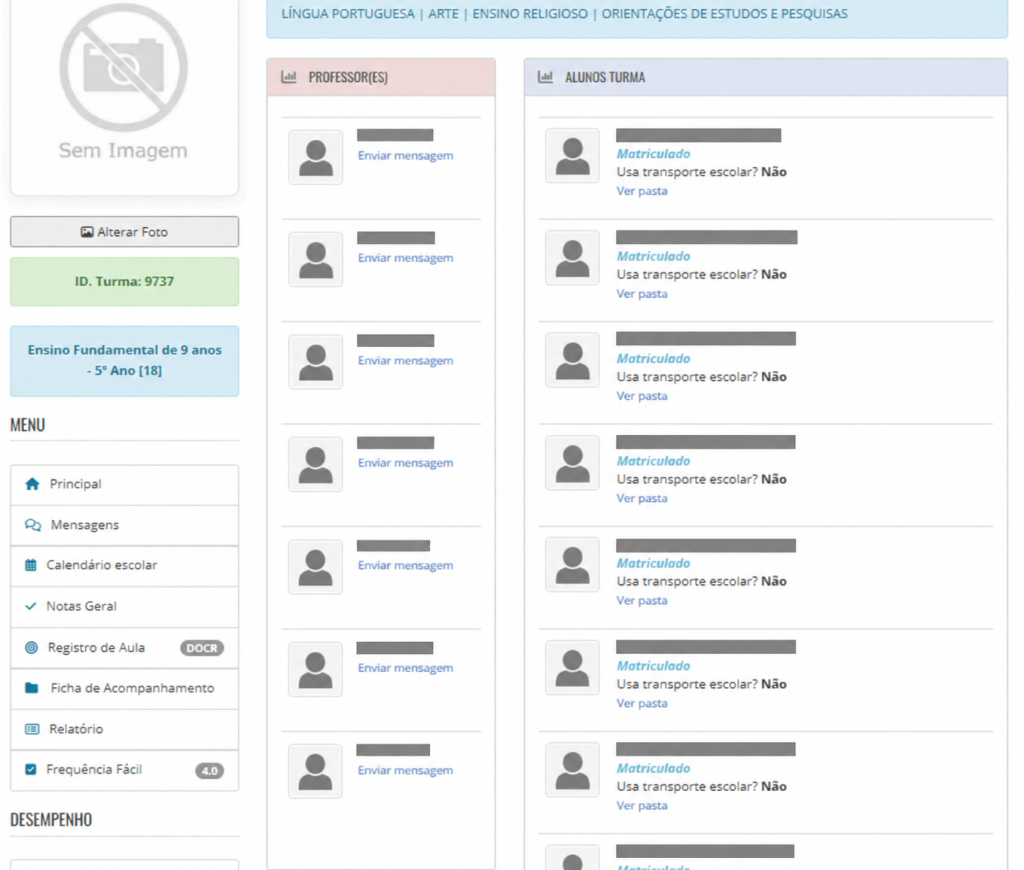Send message to the second professor

point(406,258)
